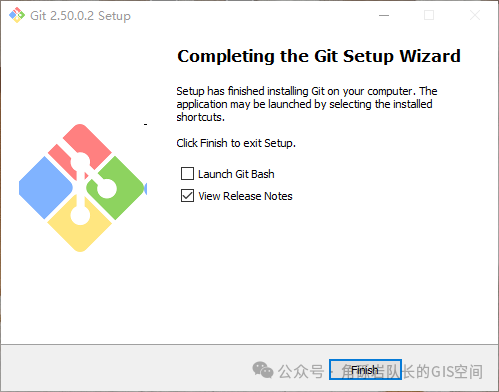499x392 pixels.
Task: Close the Git Setup window
Action: click(x=475, y=15)
